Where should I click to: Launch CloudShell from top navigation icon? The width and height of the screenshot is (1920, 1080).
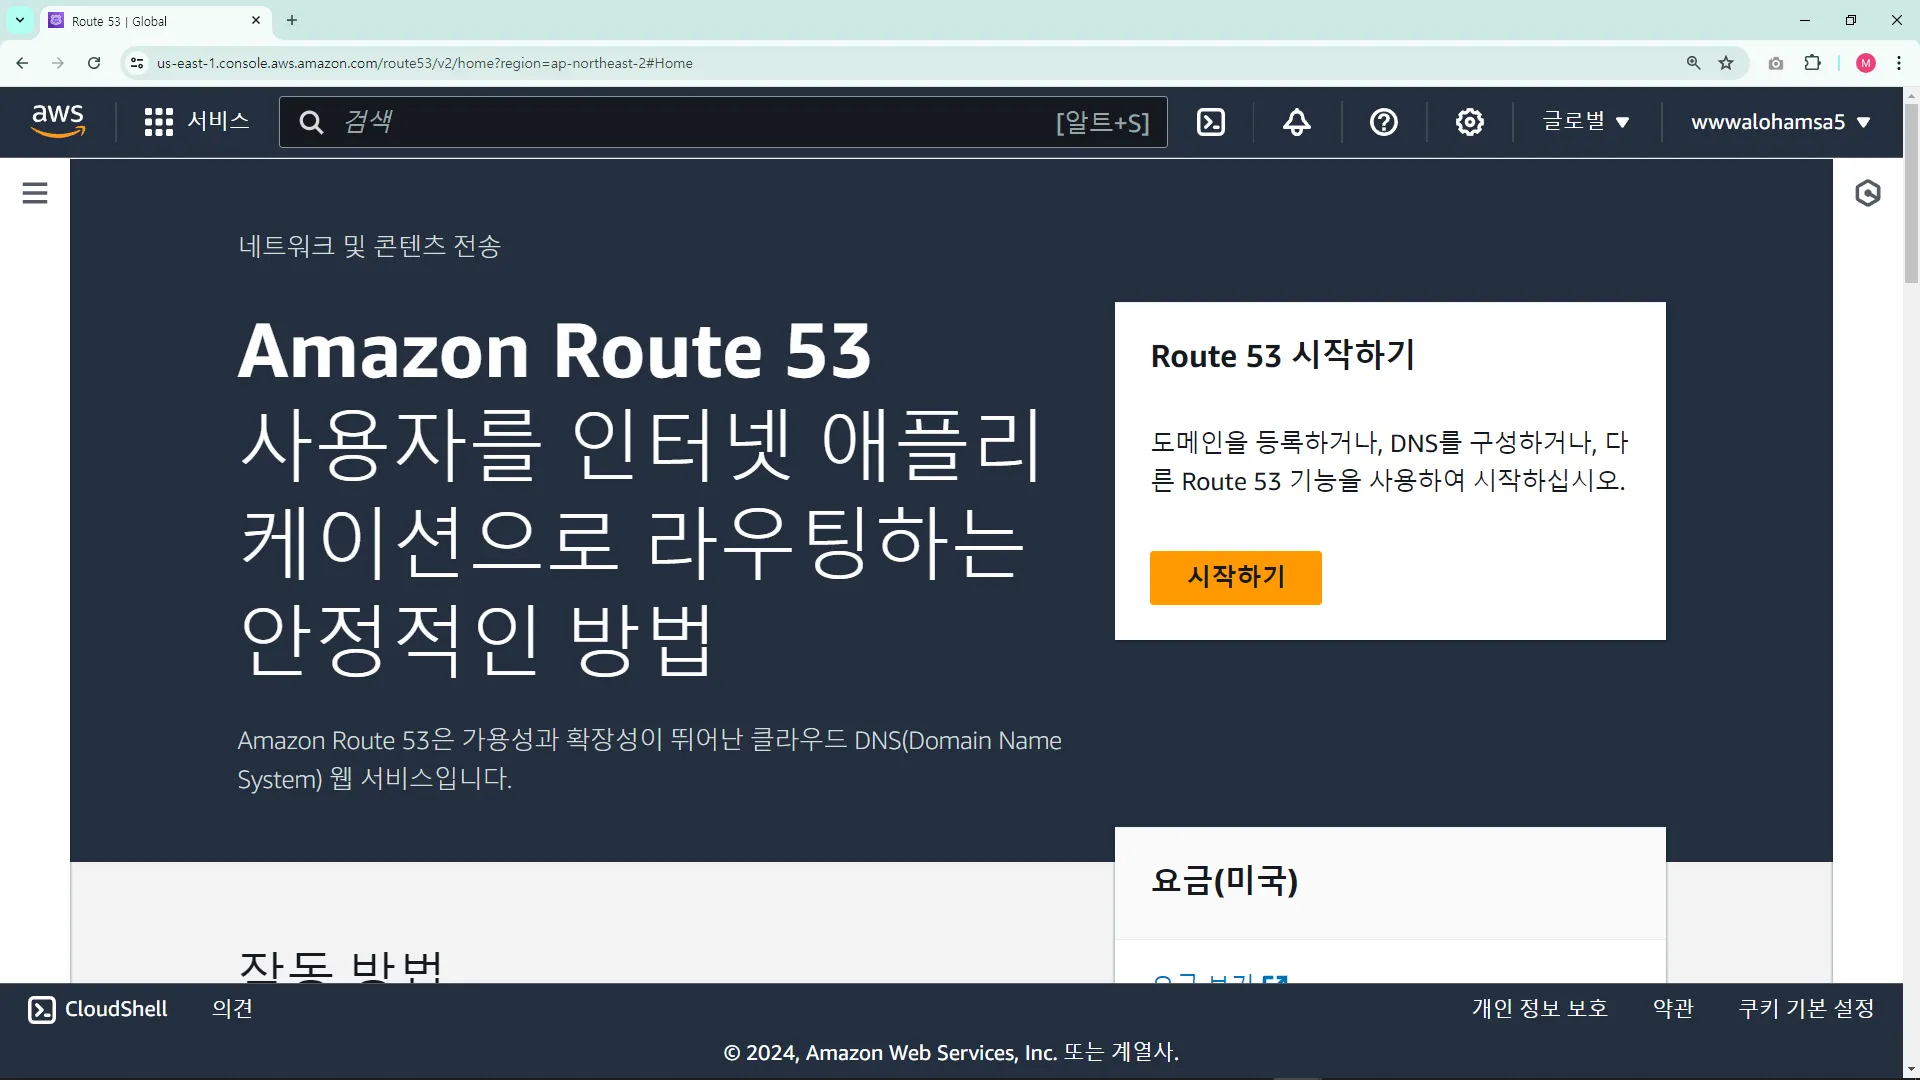[1211, 122]
